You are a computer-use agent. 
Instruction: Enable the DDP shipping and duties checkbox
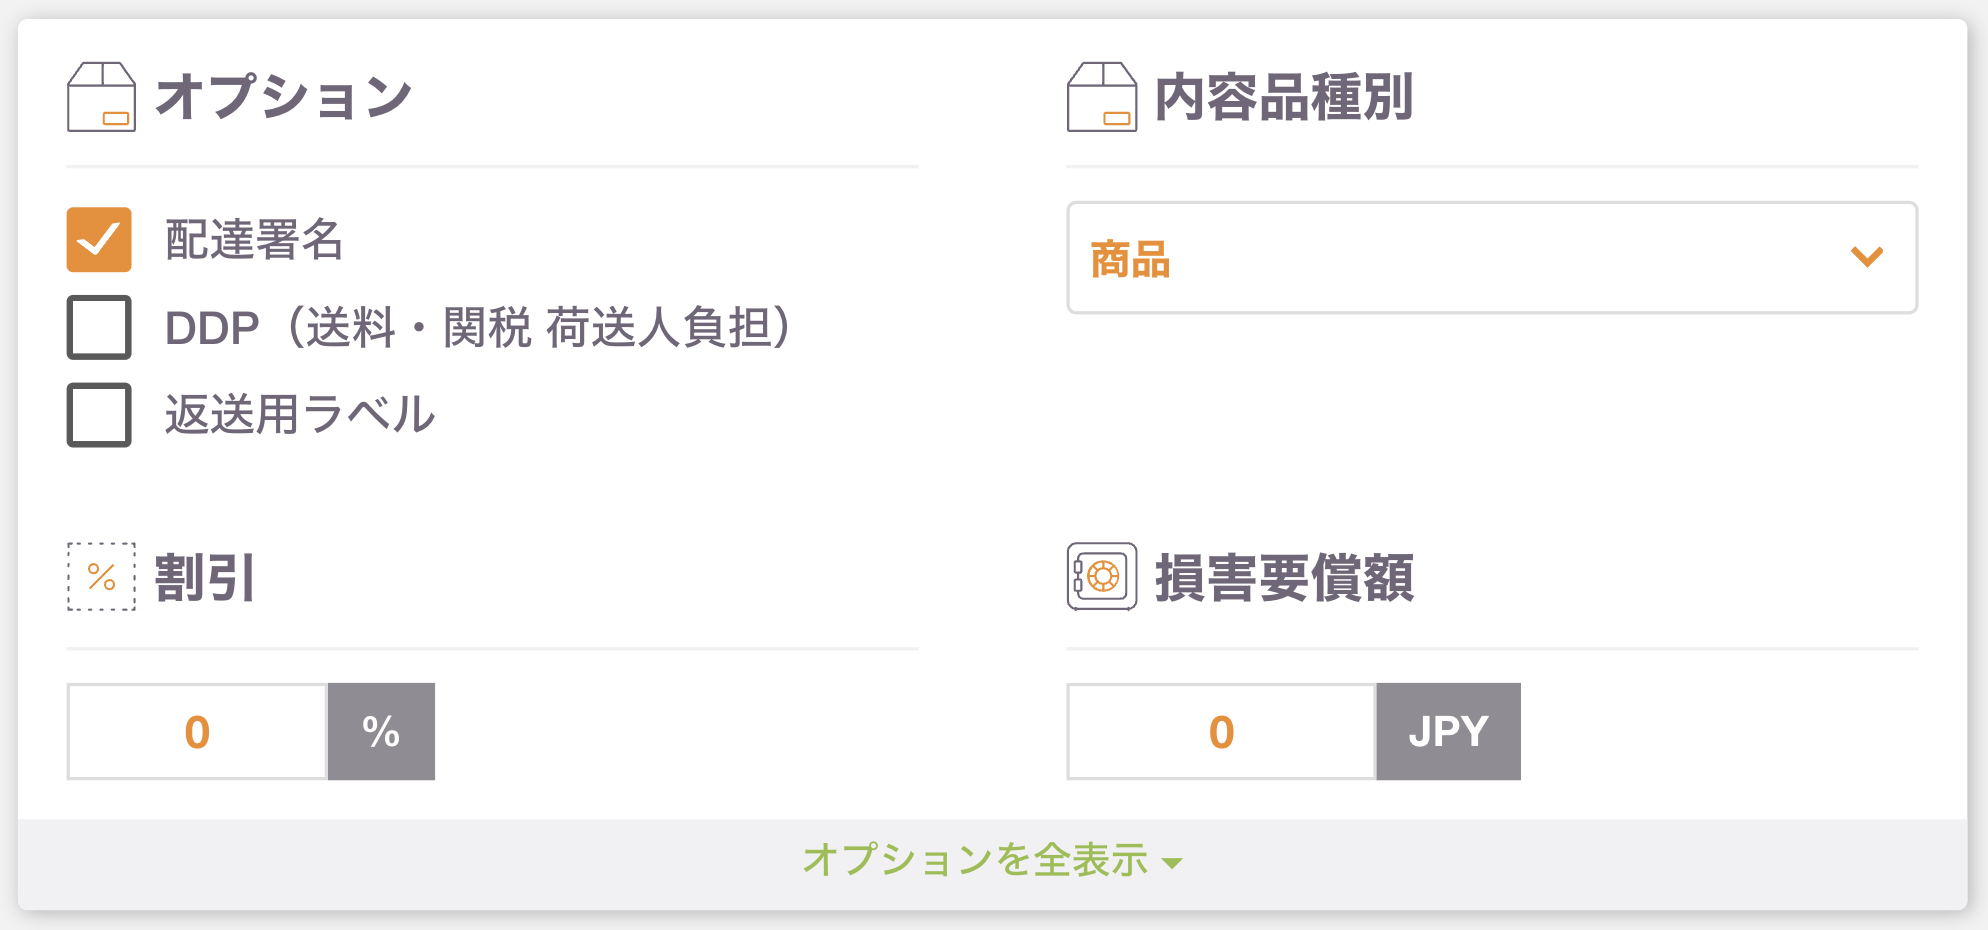pos(99,327)
